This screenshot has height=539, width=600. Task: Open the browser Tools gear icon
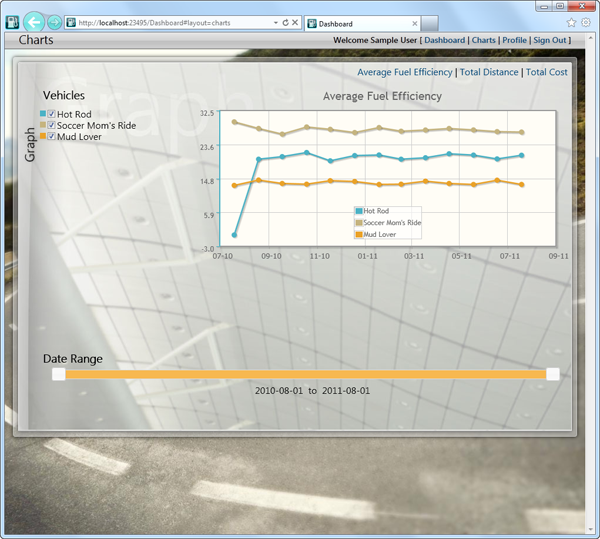[x=586, y=22]
